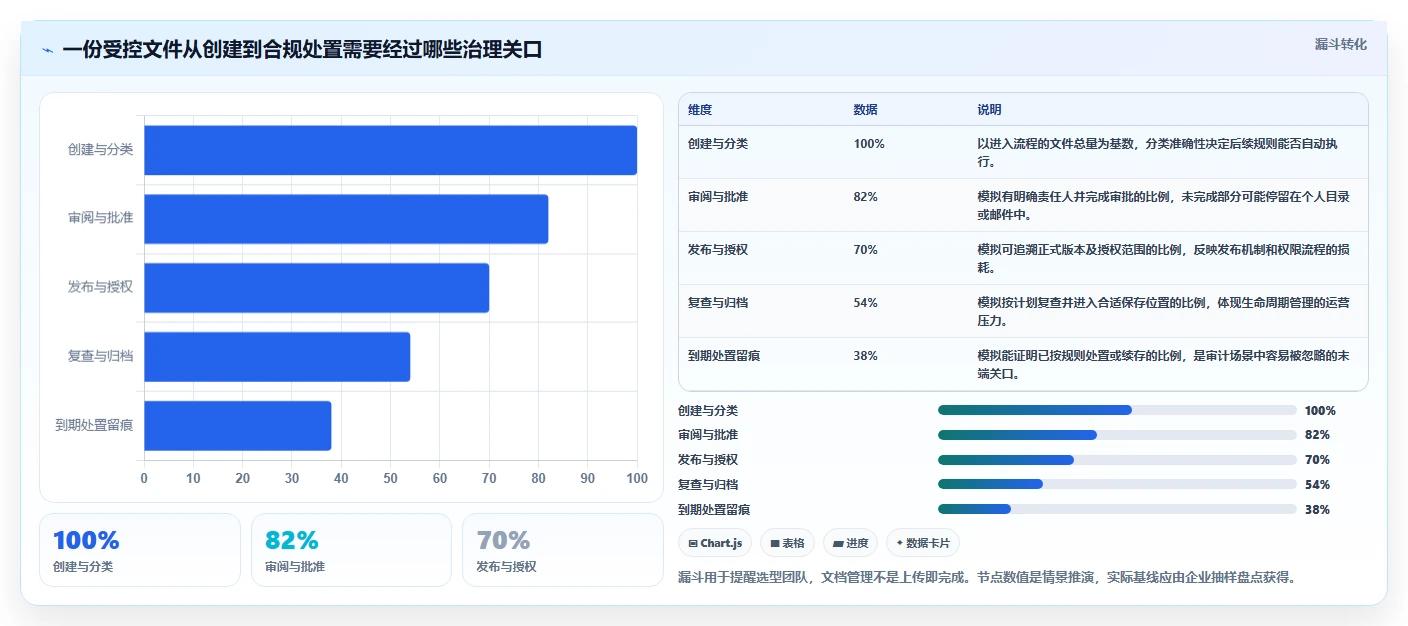Click the description starting 模拟有明确责任人
Viewport: 1408px width, 626px height.
point(1162,205)
